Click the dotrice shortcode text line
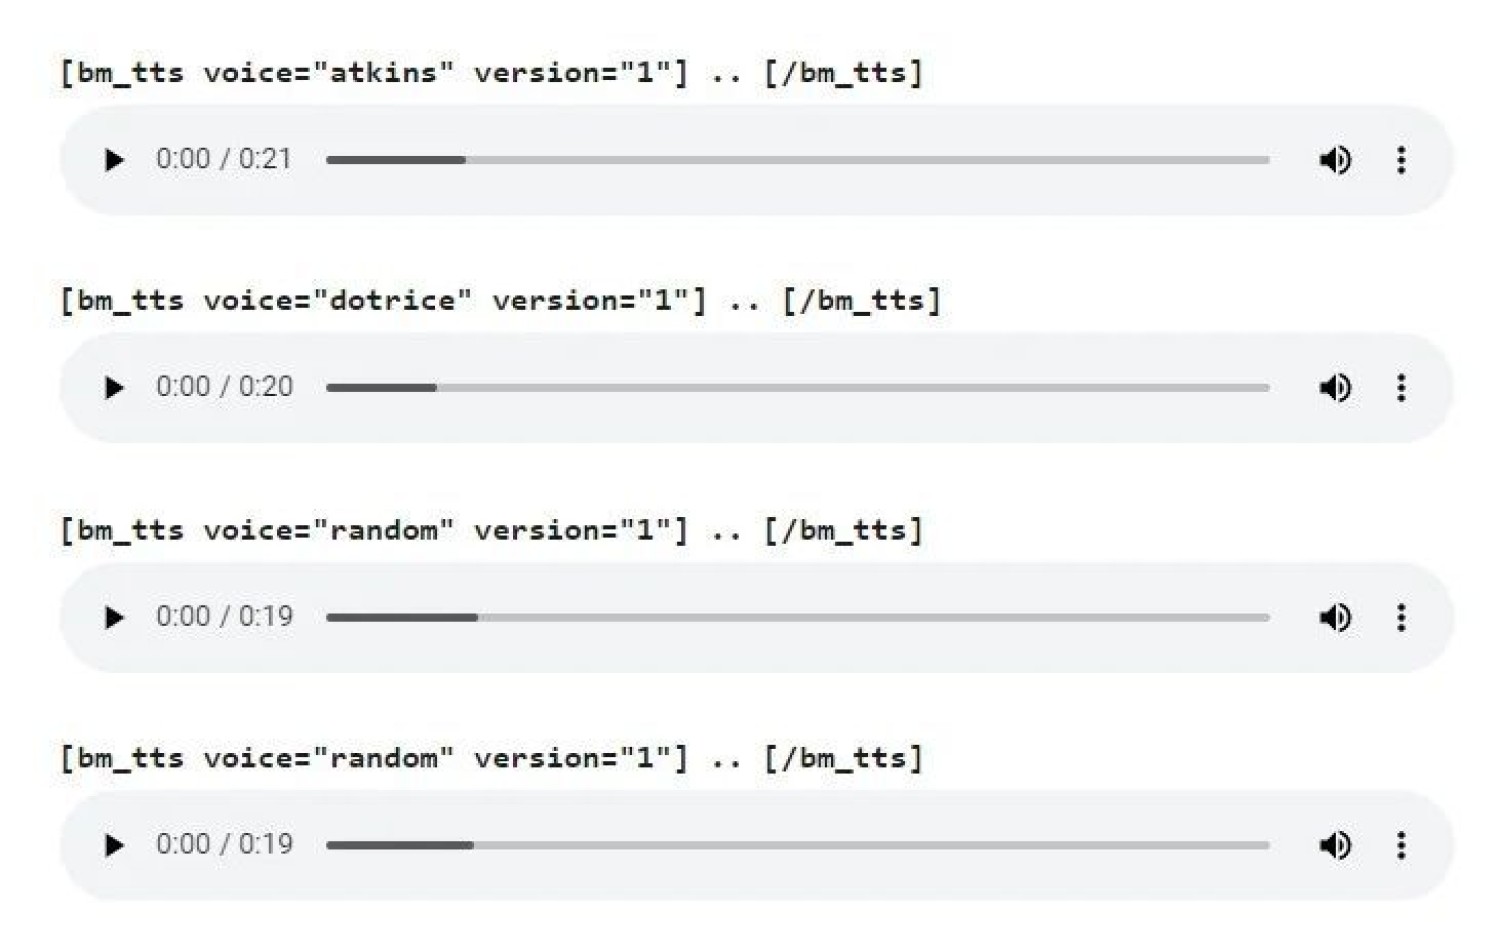Screen dimensions: 1500x950 point(500,301)
